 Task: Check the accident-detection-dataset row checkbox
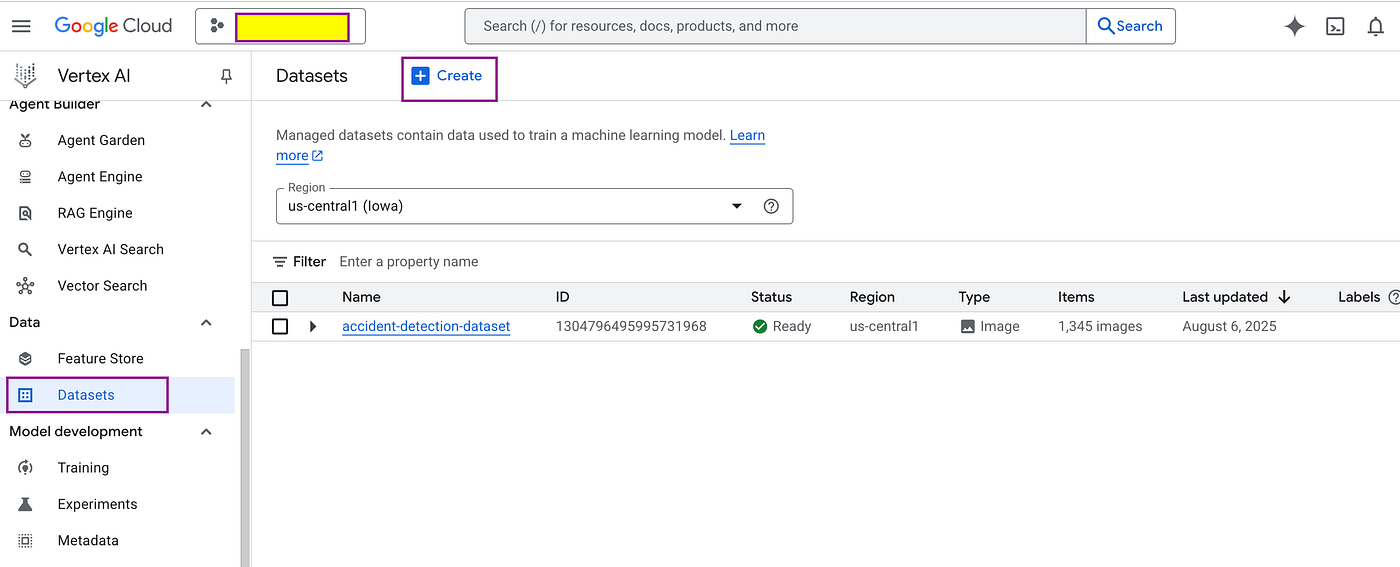[280, 326]
